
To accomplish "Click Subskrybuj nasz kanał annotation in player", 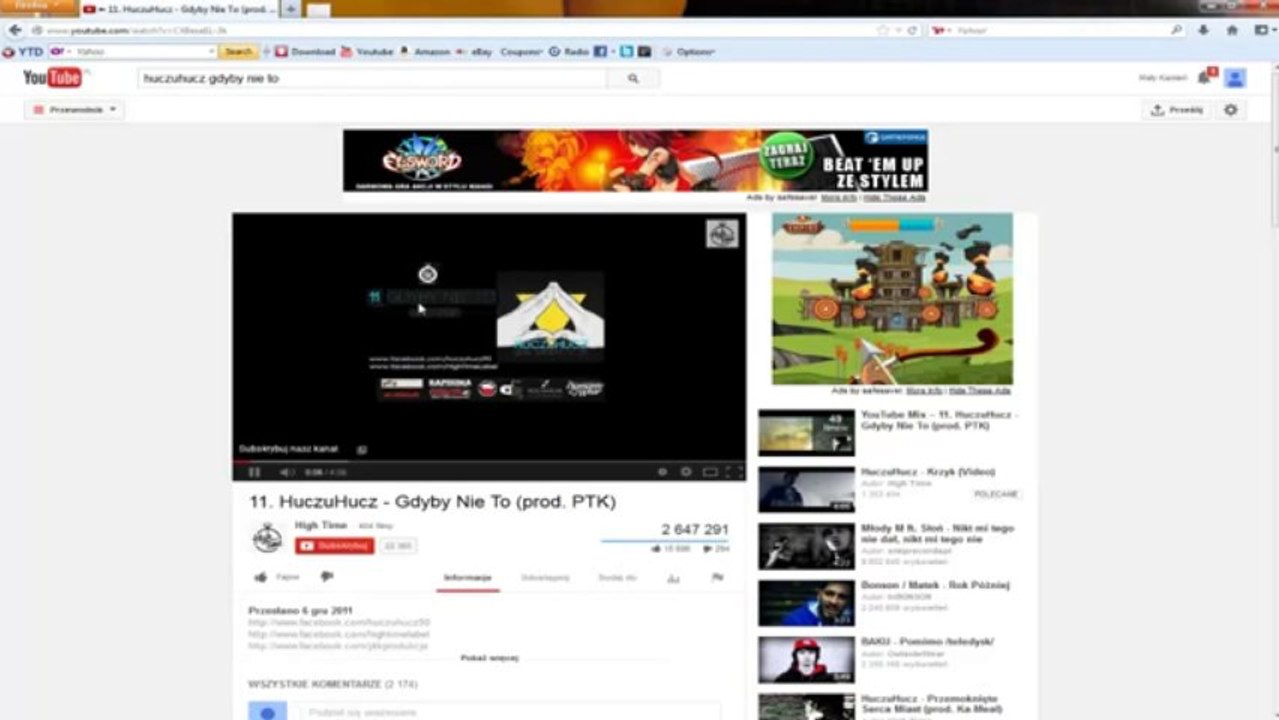I will coord(288,449).
